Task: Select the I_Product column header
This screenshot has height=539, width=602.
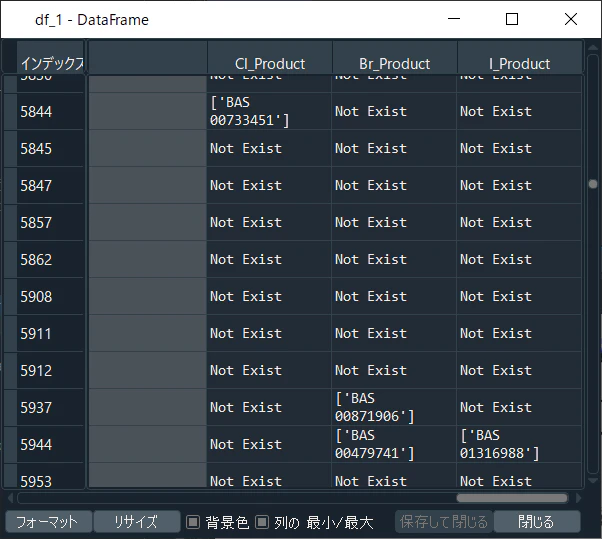Action: pyautogui.click(x=520, y=57)
